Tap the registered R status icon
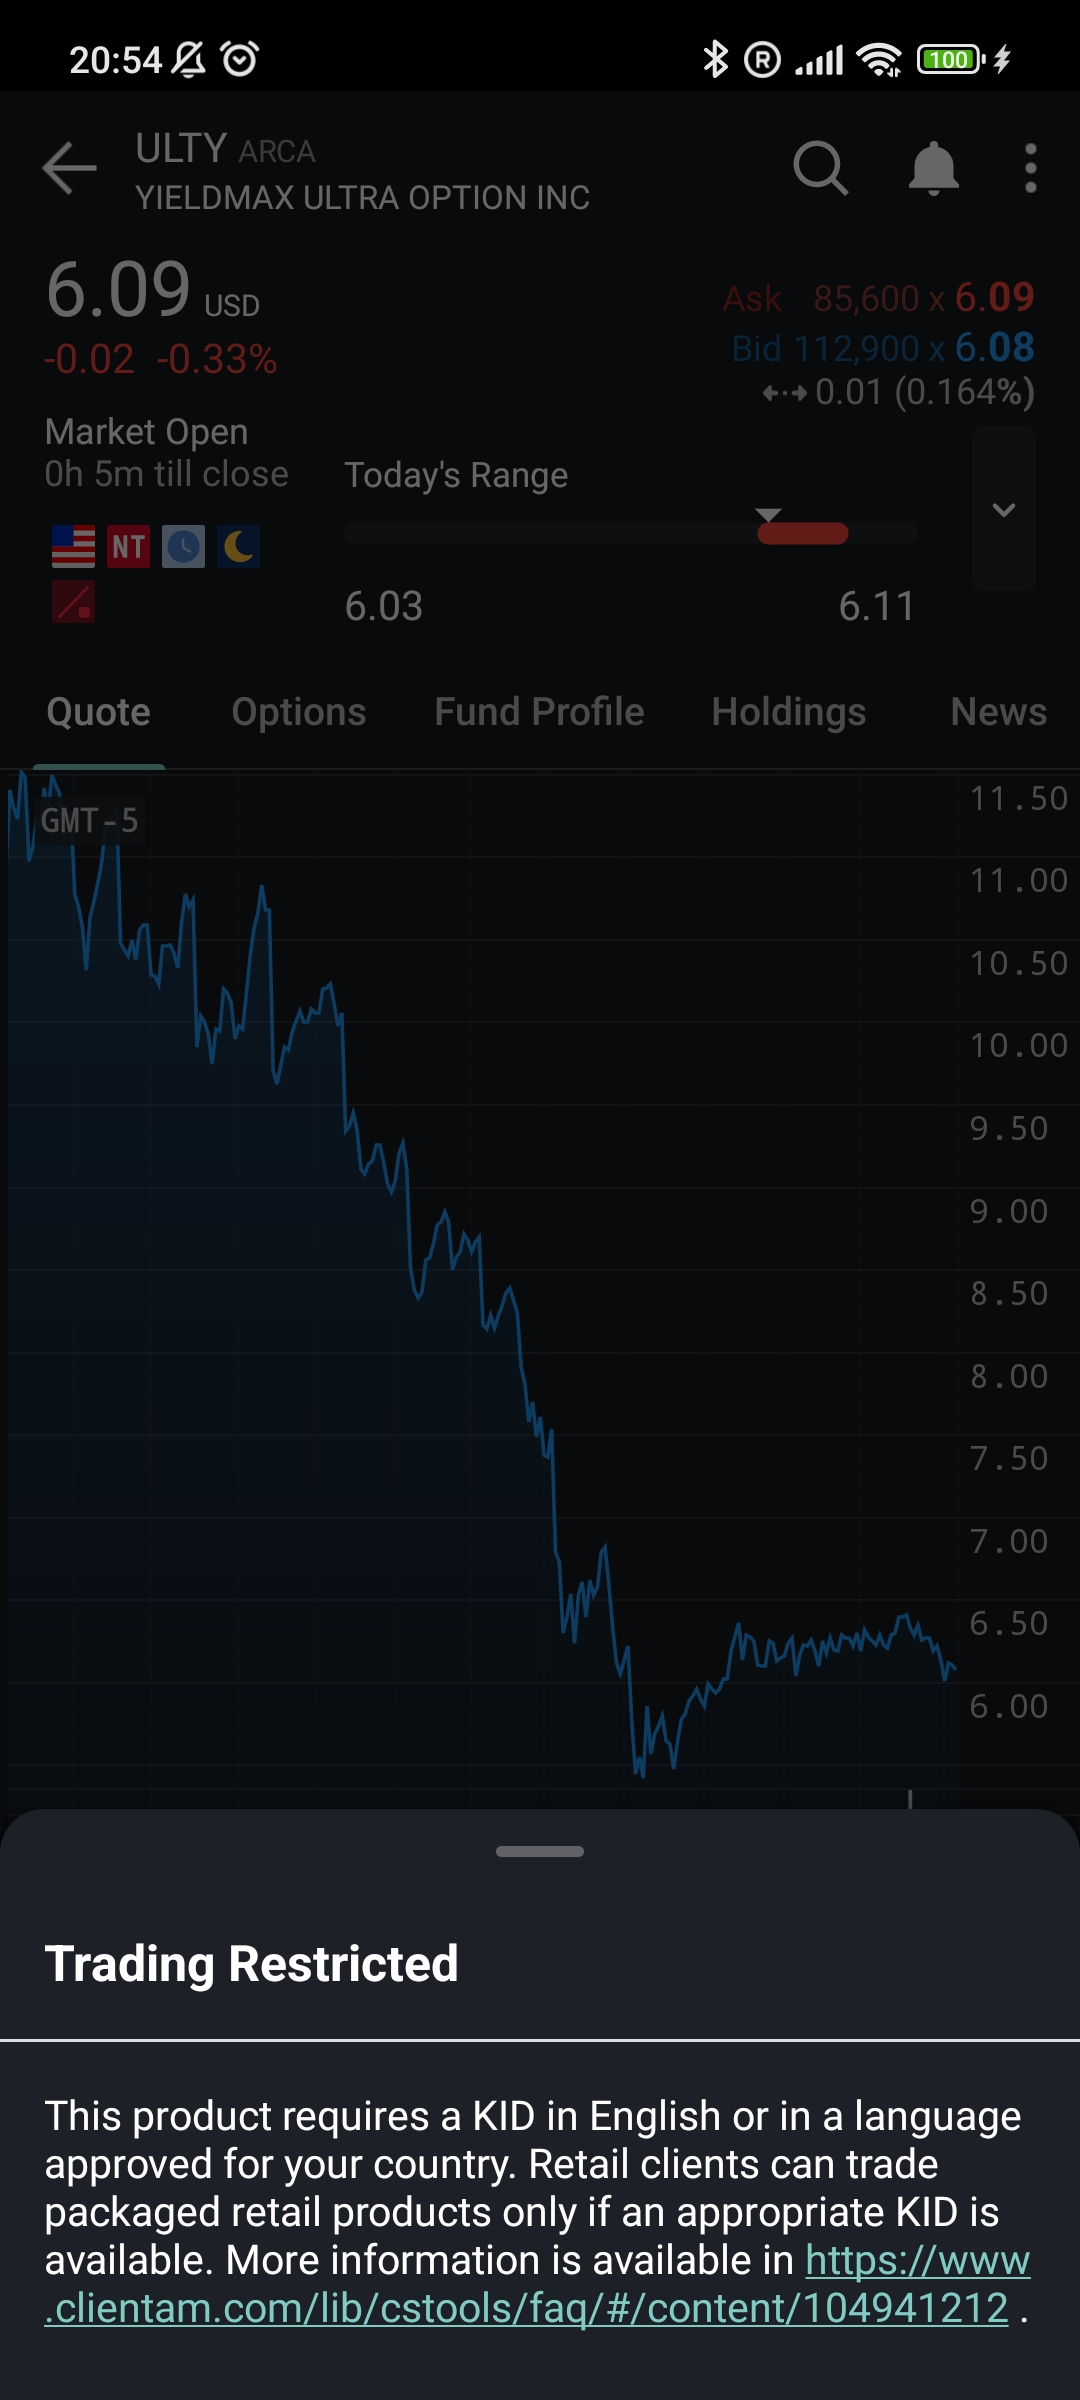 coord(762,60)
